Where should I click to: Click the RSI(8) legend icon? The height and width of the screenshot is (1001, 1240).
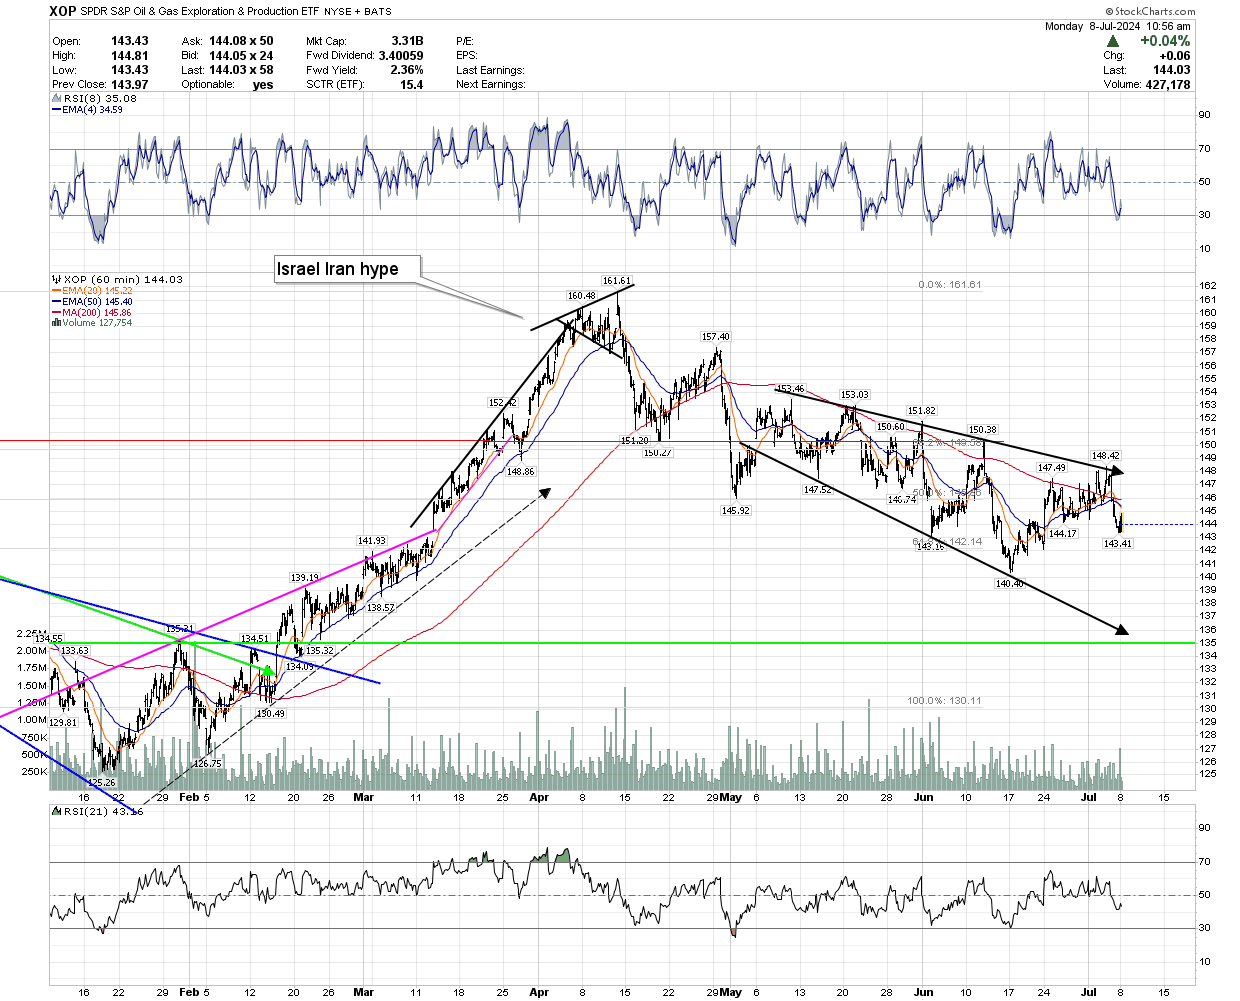(x=56, y=99)
